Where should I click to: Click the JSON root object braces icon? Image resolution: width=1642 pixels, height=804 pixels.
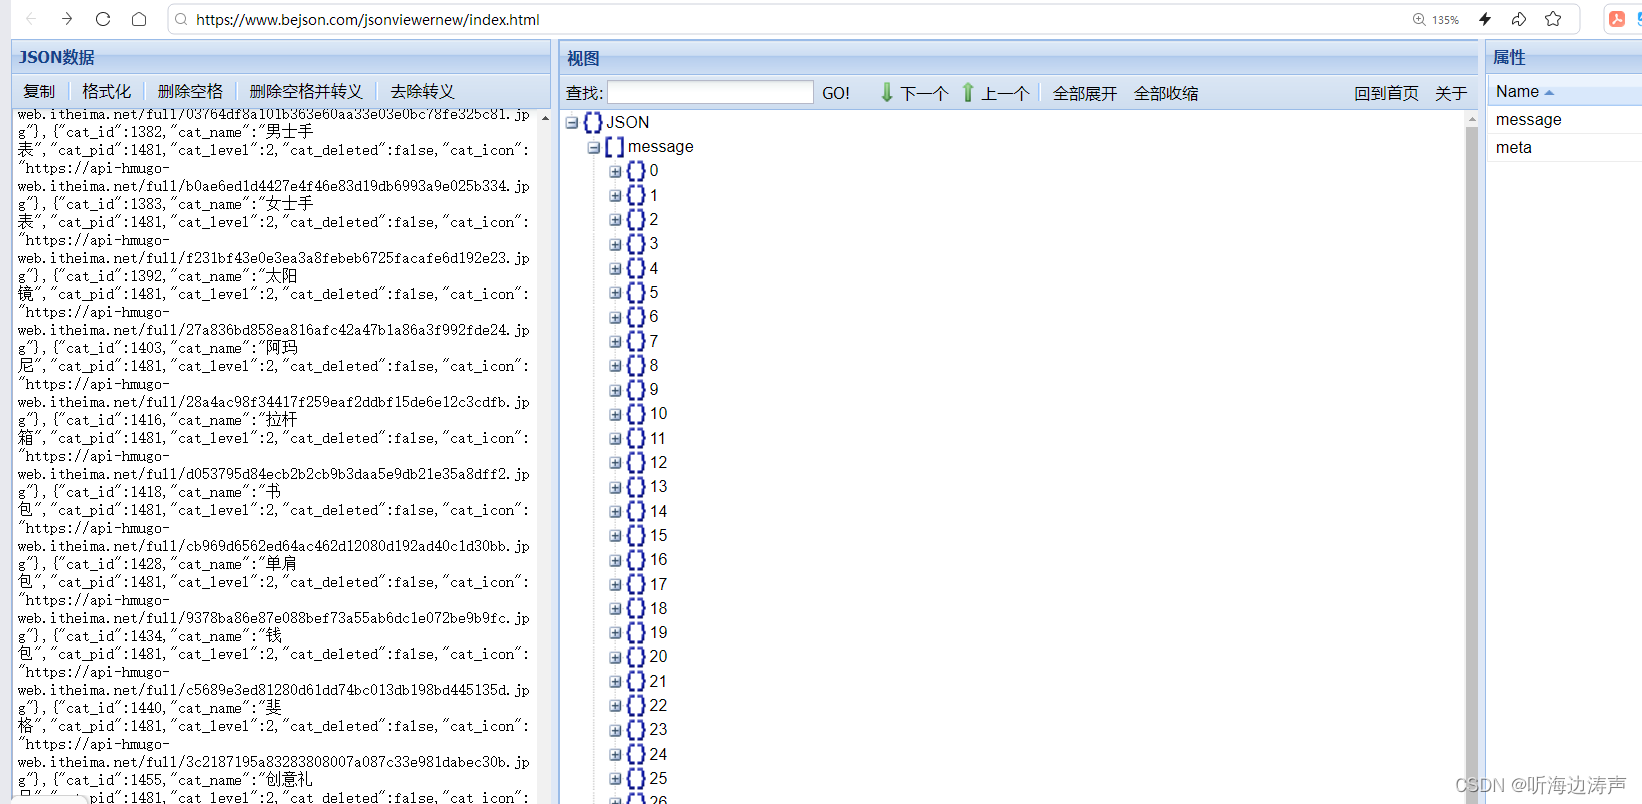coord(593,122)
